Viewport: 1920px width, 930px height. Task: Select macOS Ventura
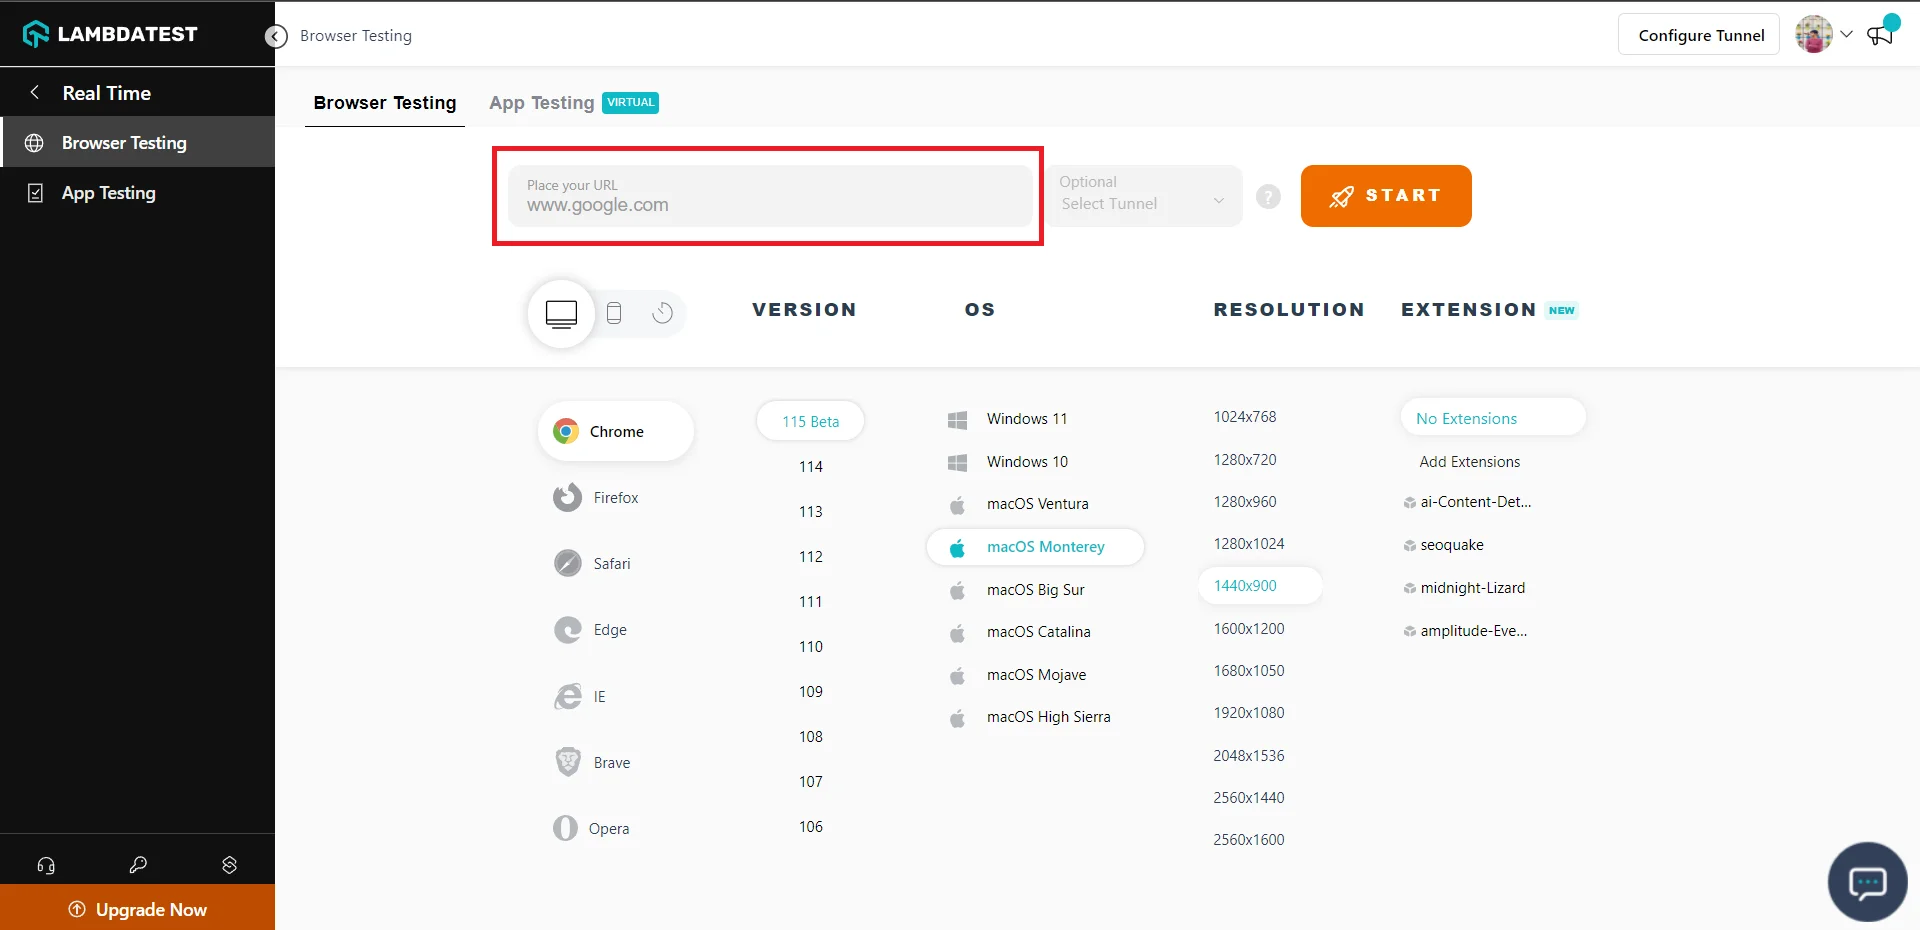coord(1018,504)
